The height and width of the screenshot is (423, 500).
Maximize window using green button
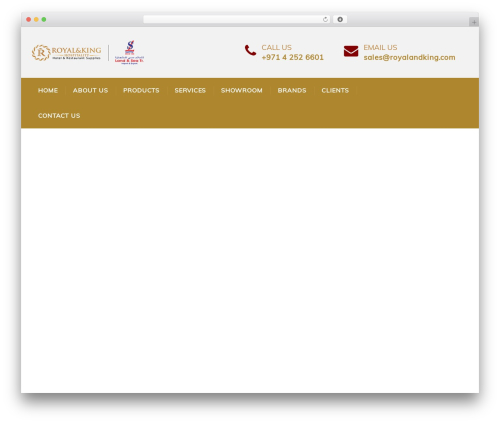[x=44, y=20]
